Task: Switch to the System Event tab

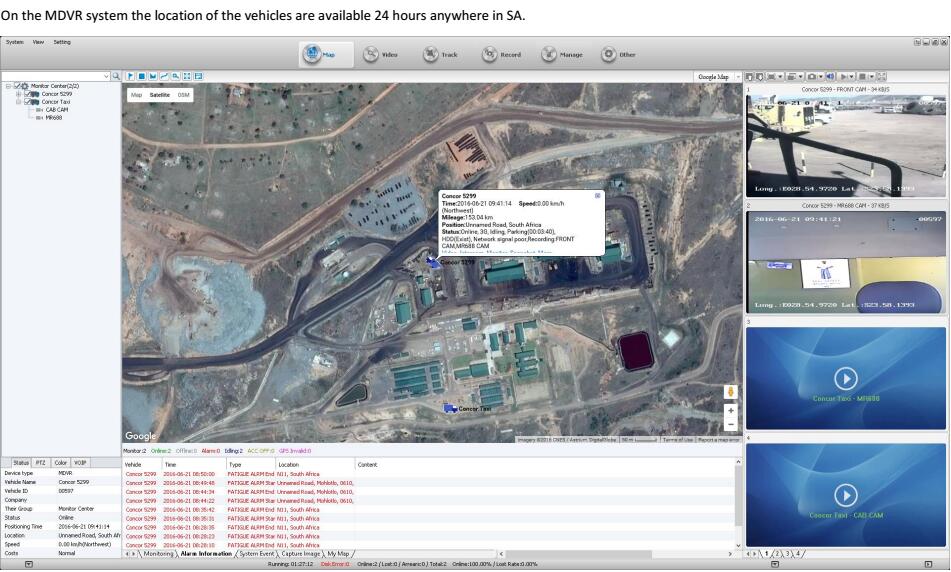Action: [x=257, y=554]
